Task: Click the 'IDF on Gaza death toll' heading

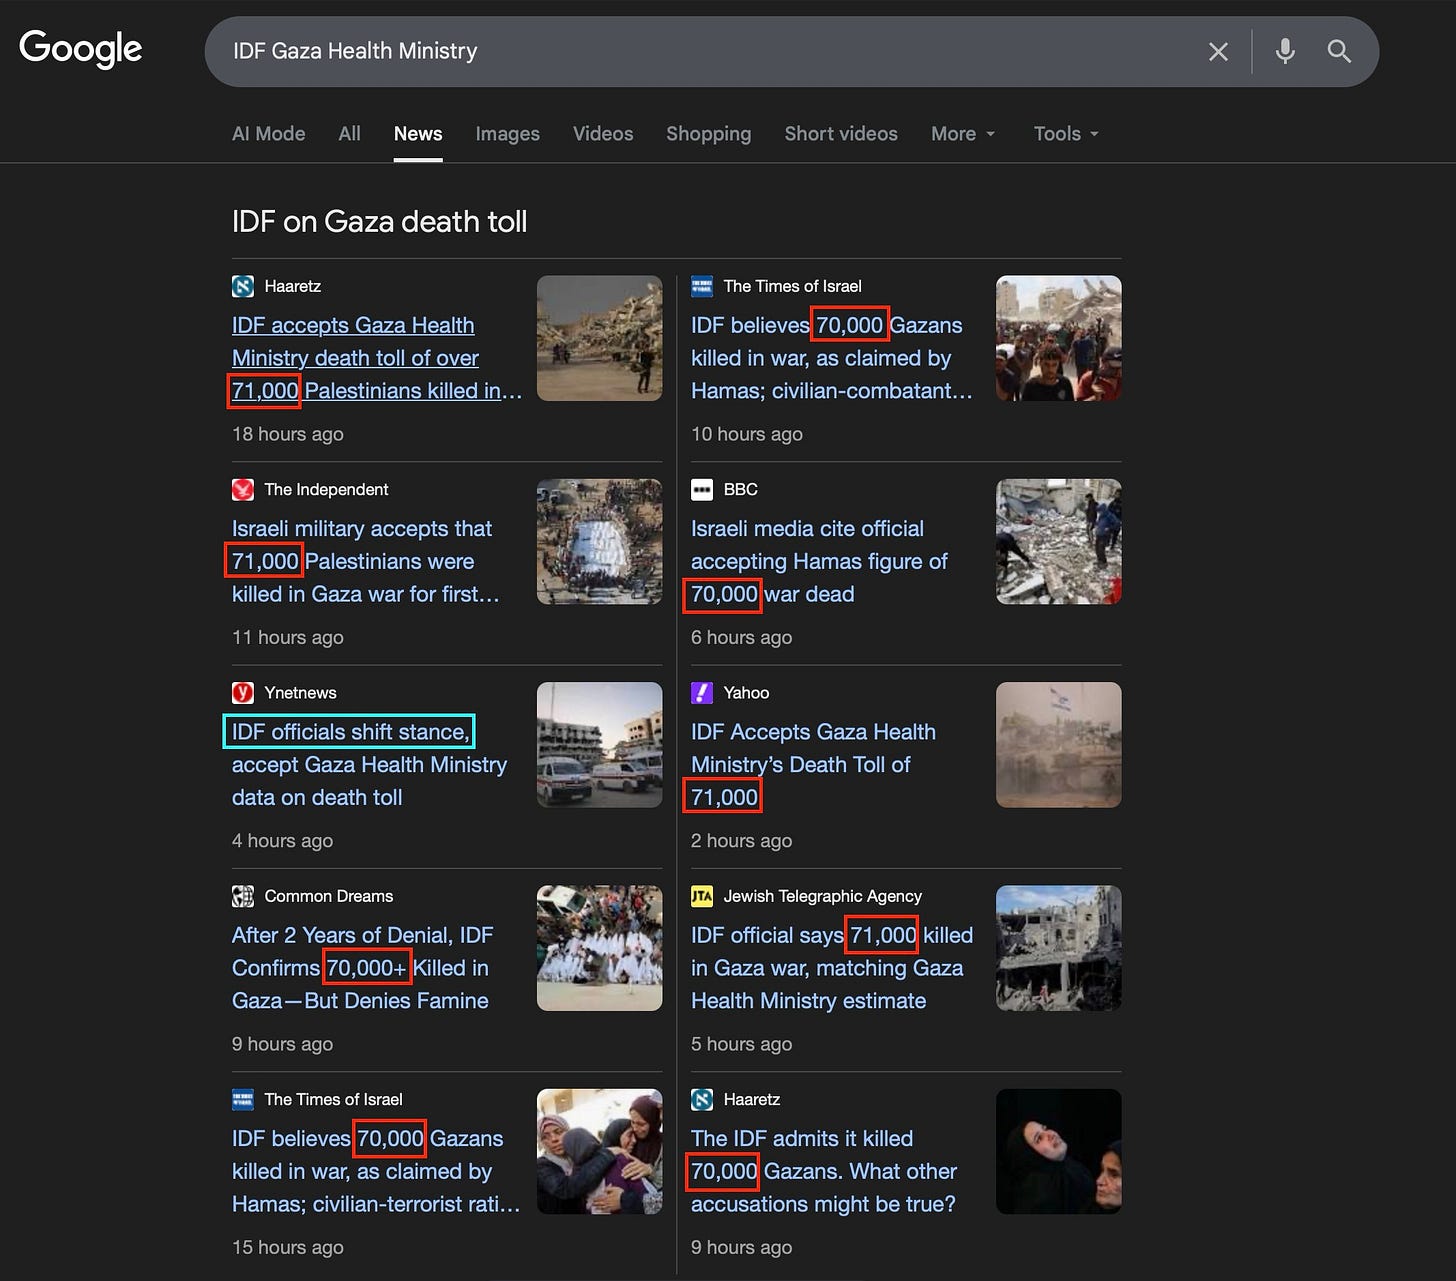Action: 379,221
